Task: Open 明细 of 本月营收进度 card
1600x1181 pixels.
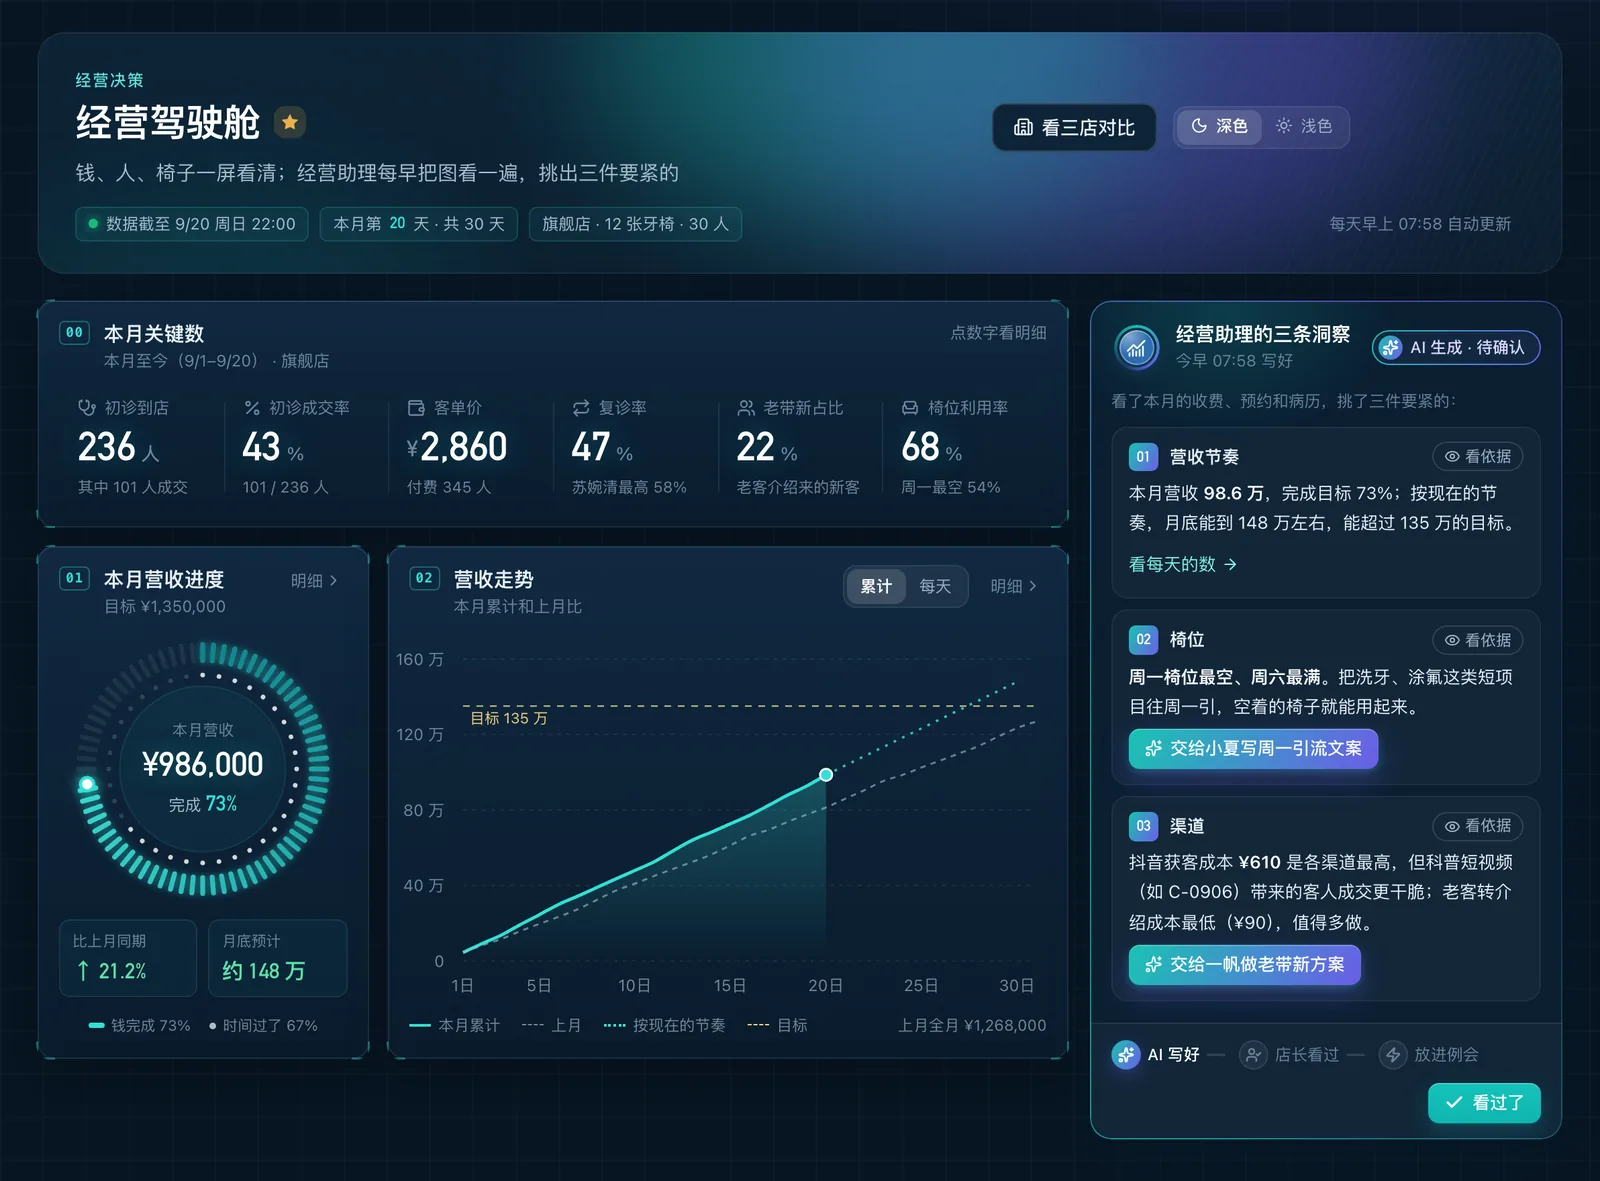Action: coord(314,581)
